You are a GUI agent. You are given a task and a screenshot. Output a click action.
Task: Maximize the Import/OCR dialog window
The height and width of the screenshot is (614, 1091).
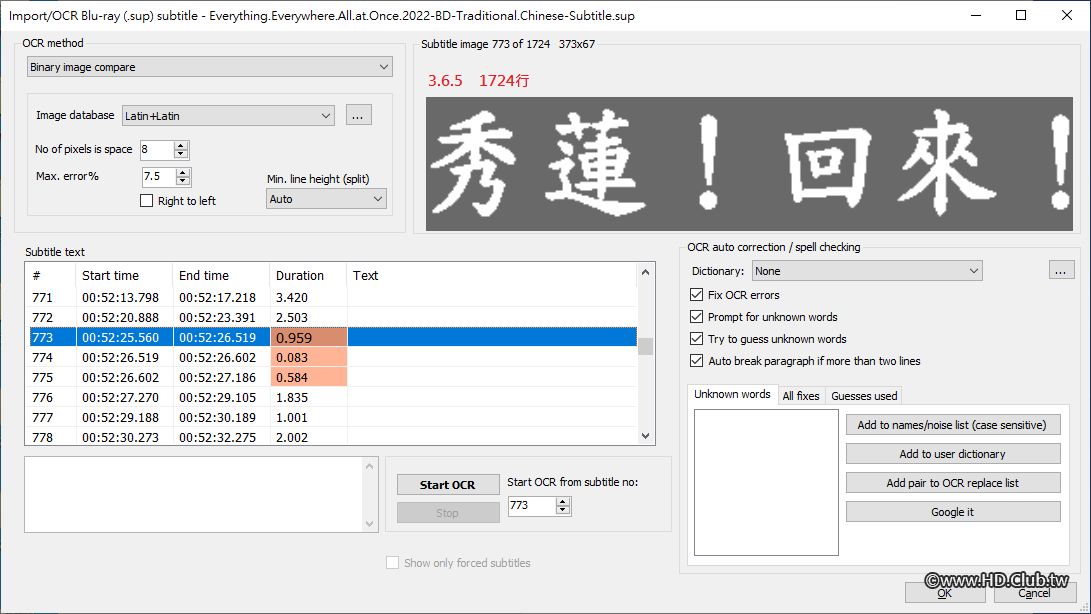tap(1021, 15)
